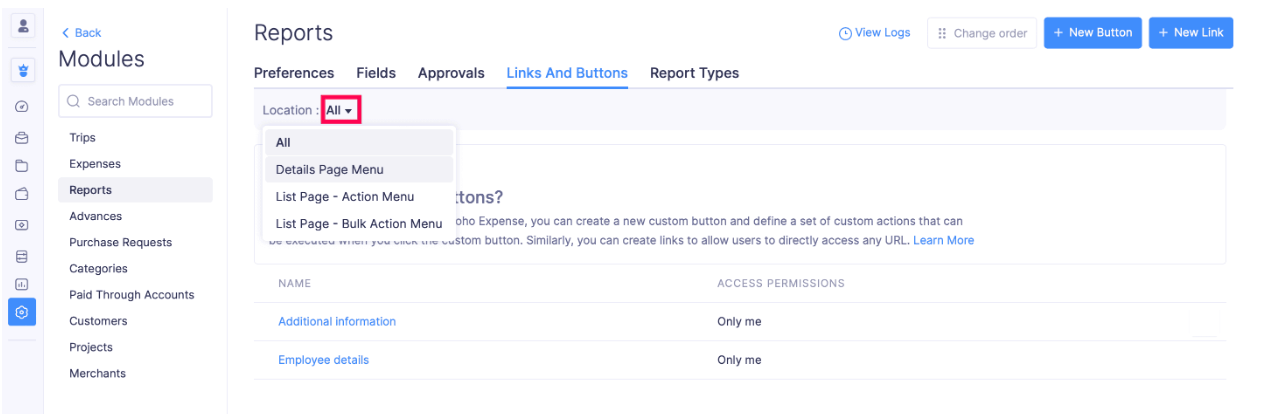Click the Analytics chart icon in sidebar
Image resolution: width=1276 pixels, height=414 pixels.
tap(22, 284)
